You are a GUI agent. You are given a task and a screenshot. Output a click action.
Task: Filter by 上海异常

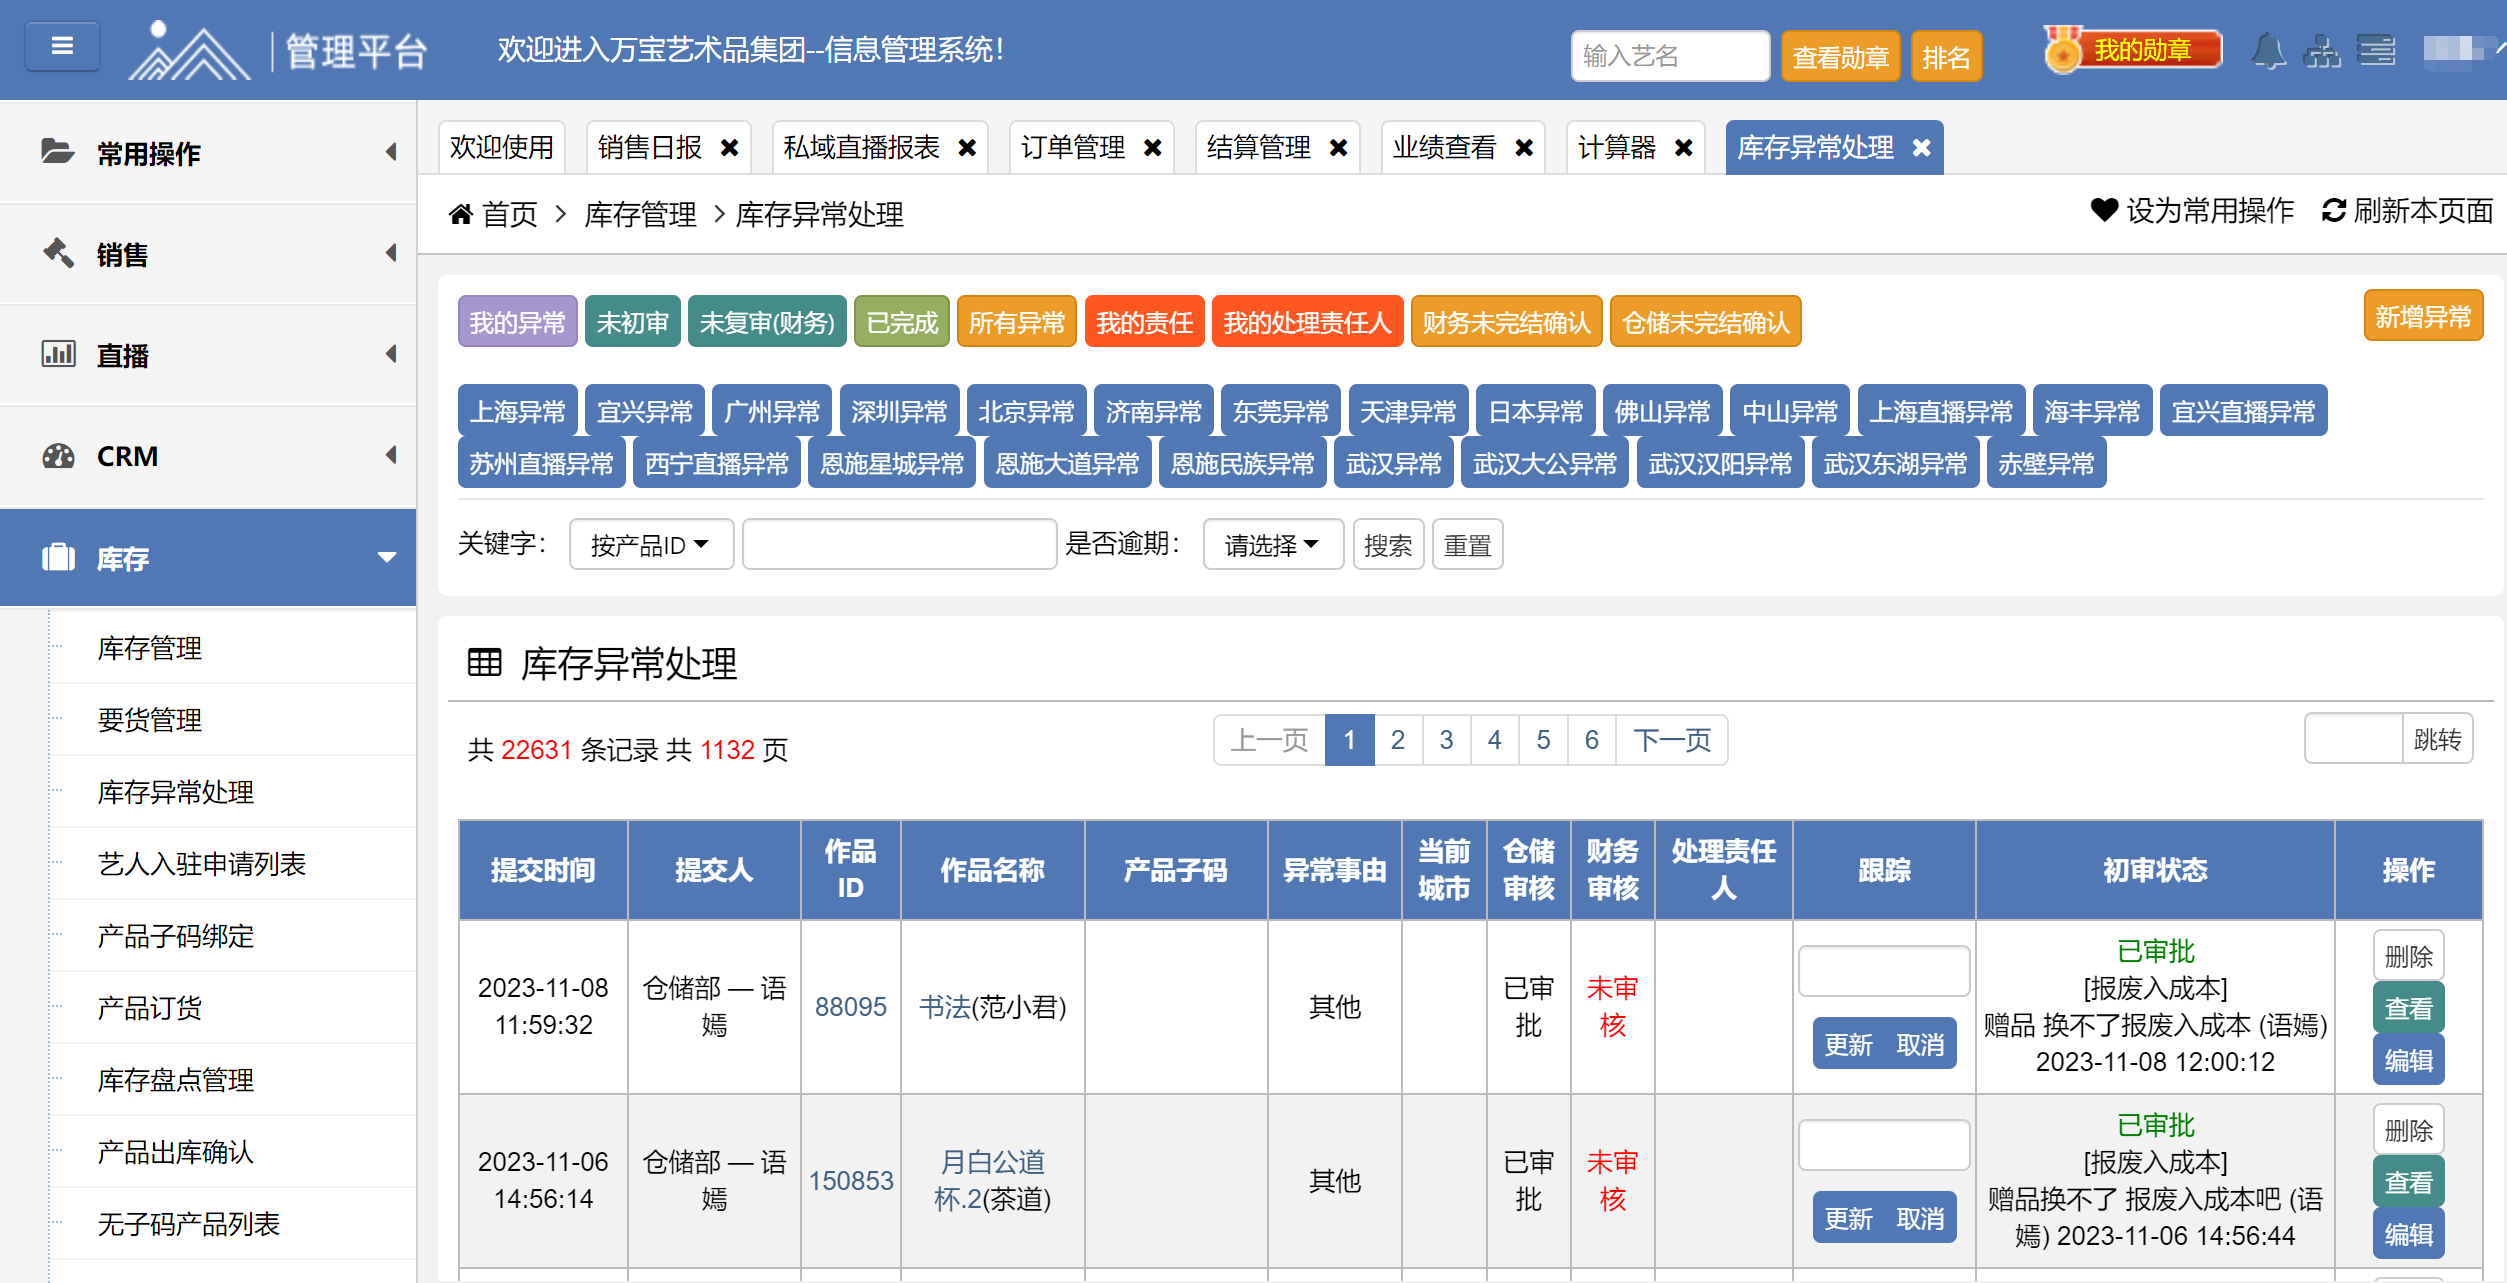(517, 411)
